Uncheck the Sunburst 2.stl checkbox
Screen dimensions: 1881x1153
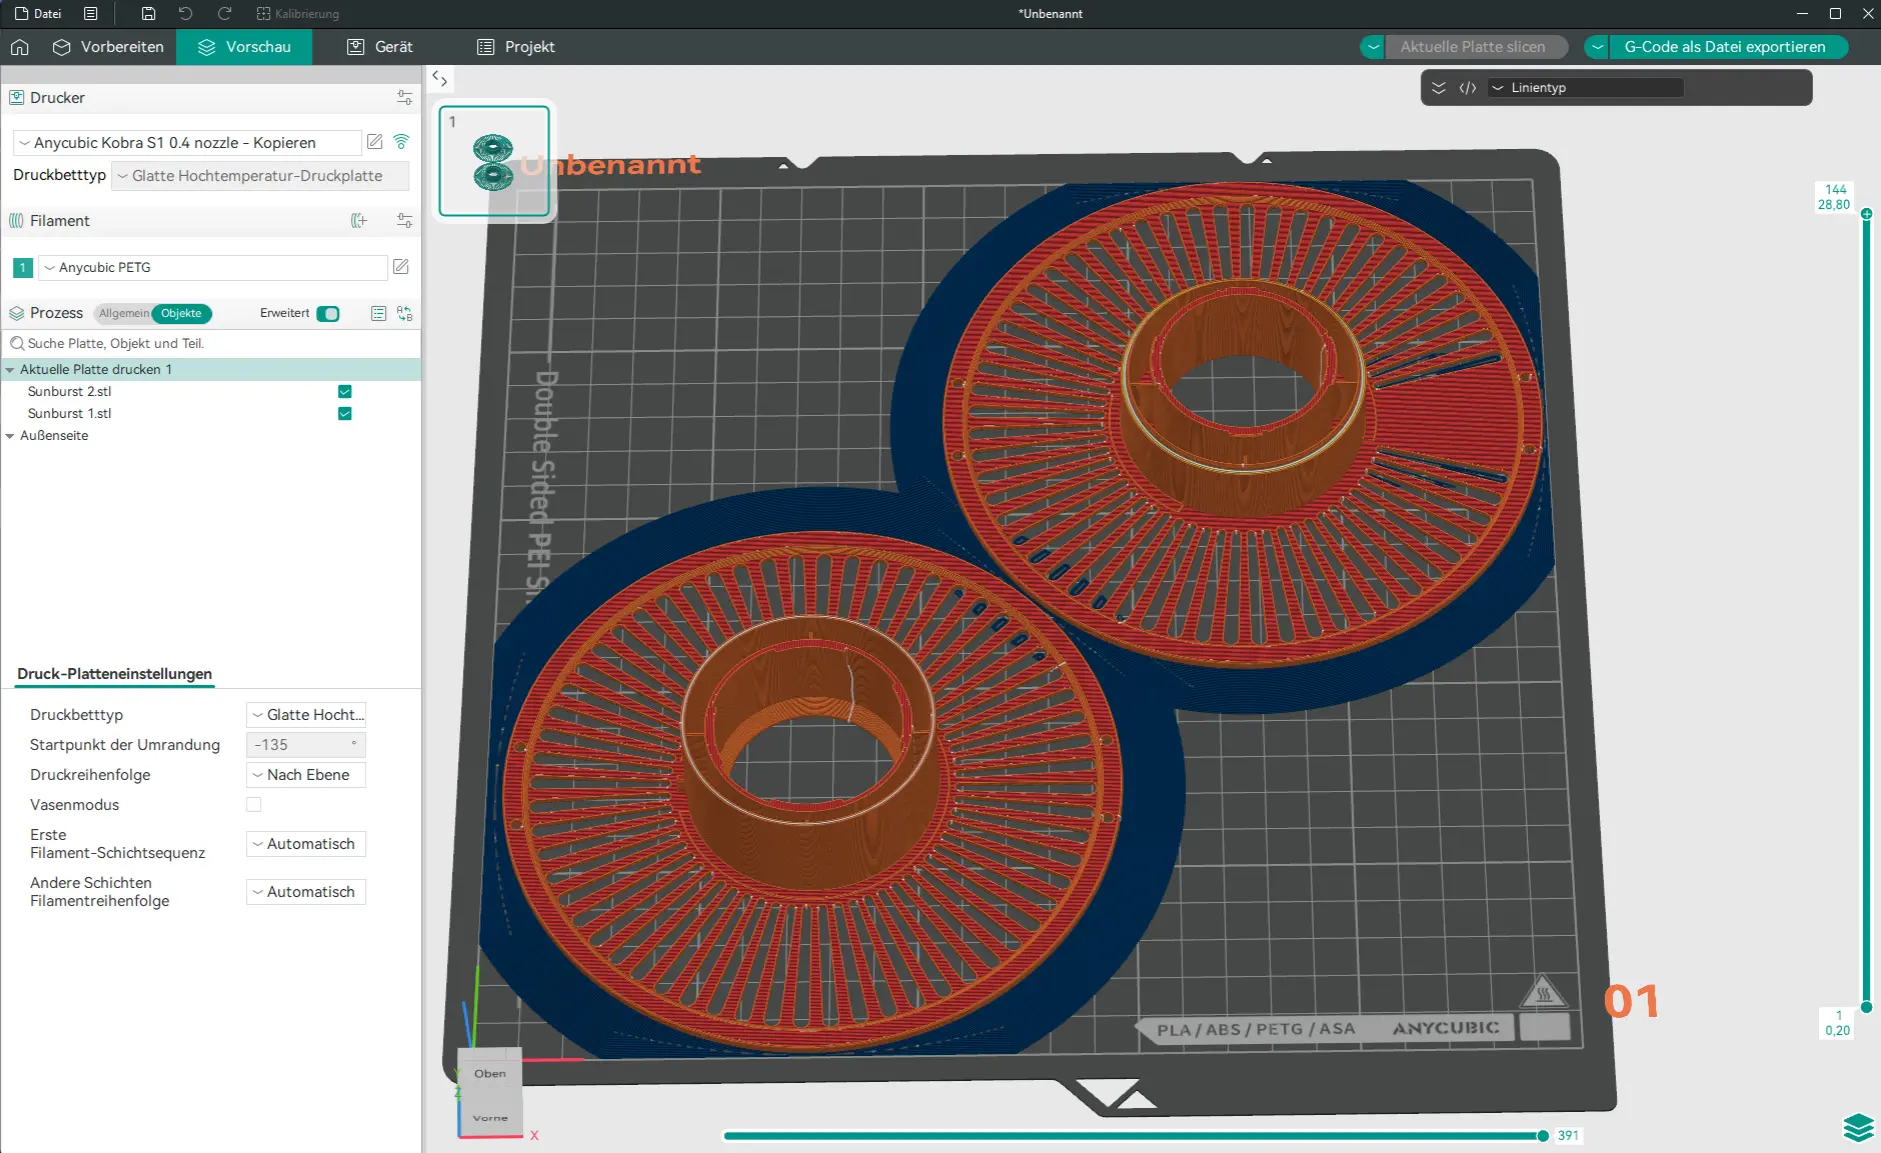pyautogui.click(x=345, y=392)
